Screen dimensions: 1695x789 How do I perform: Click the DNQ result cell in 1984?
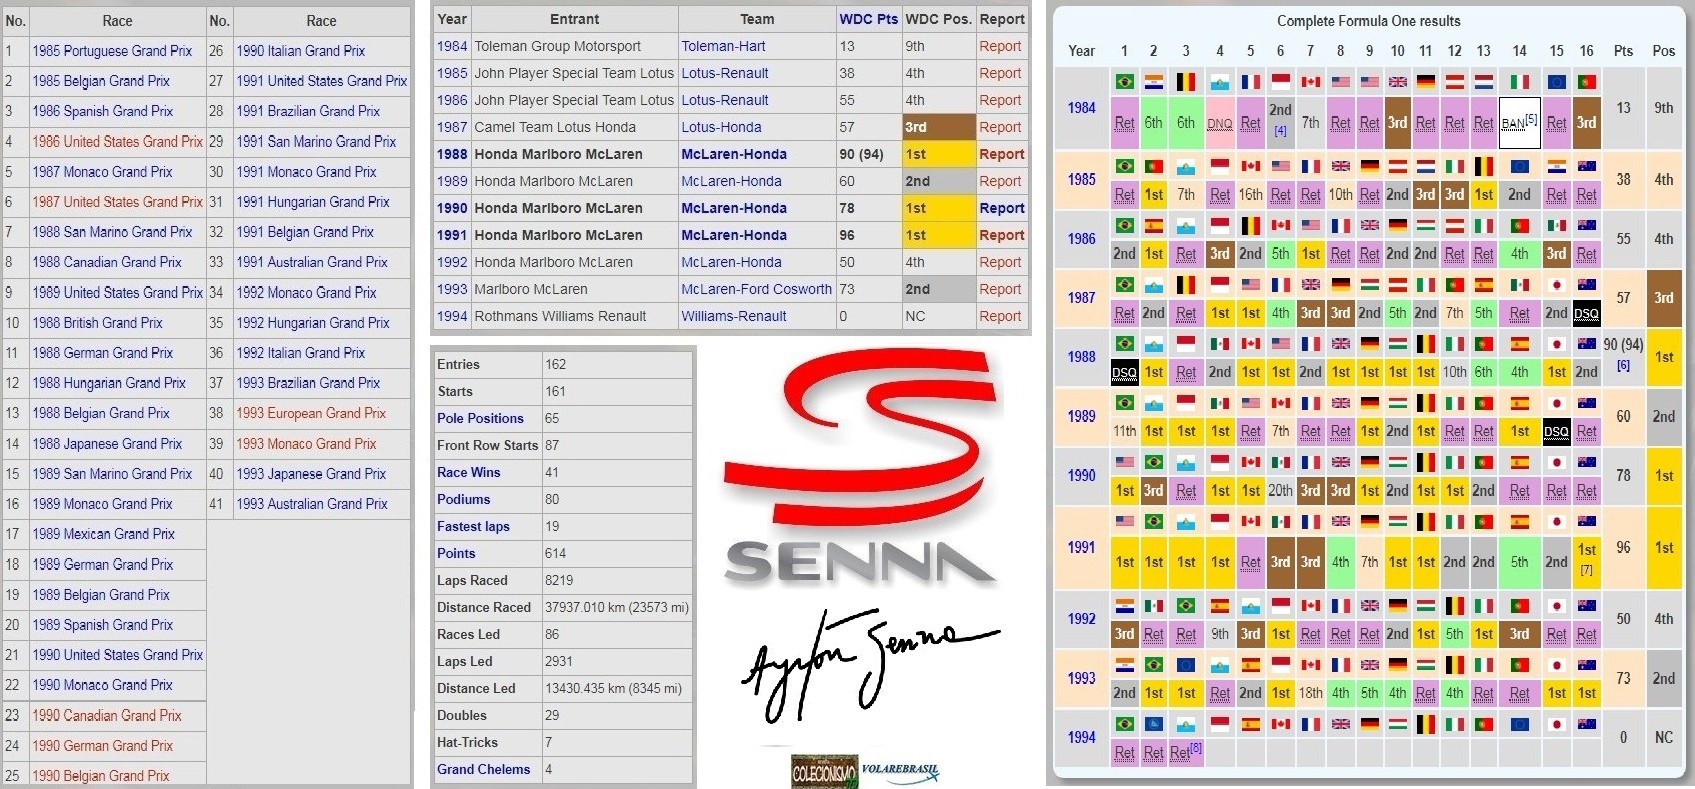pos(1220,123)
